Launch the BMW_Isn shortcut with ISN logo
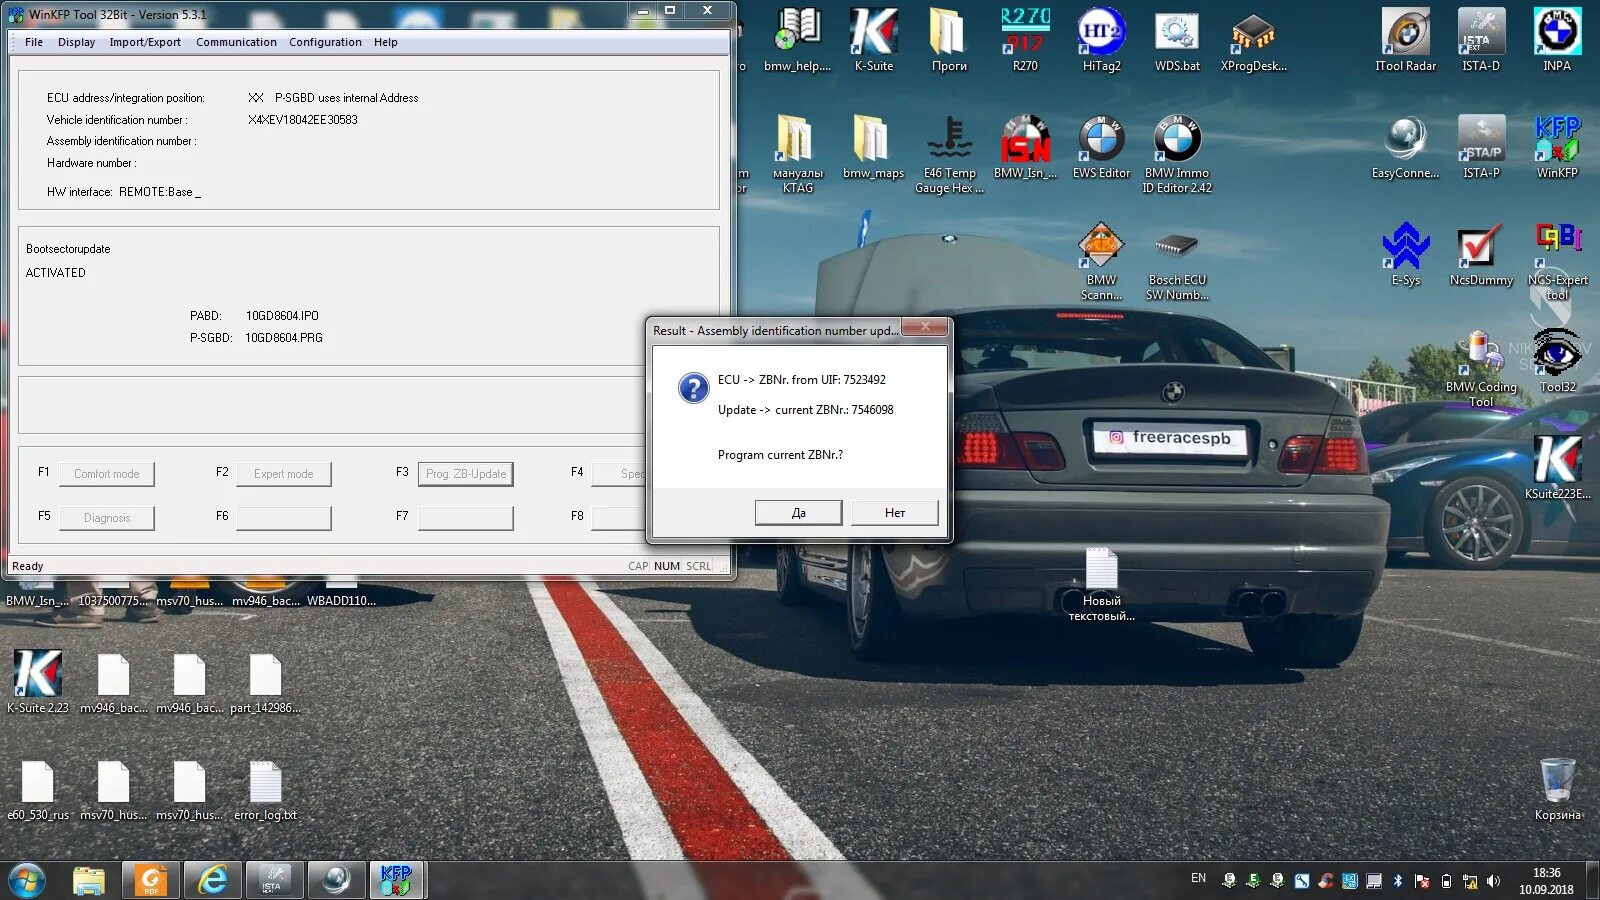Screen dimensions: 1600x900 click(1025, 148)
